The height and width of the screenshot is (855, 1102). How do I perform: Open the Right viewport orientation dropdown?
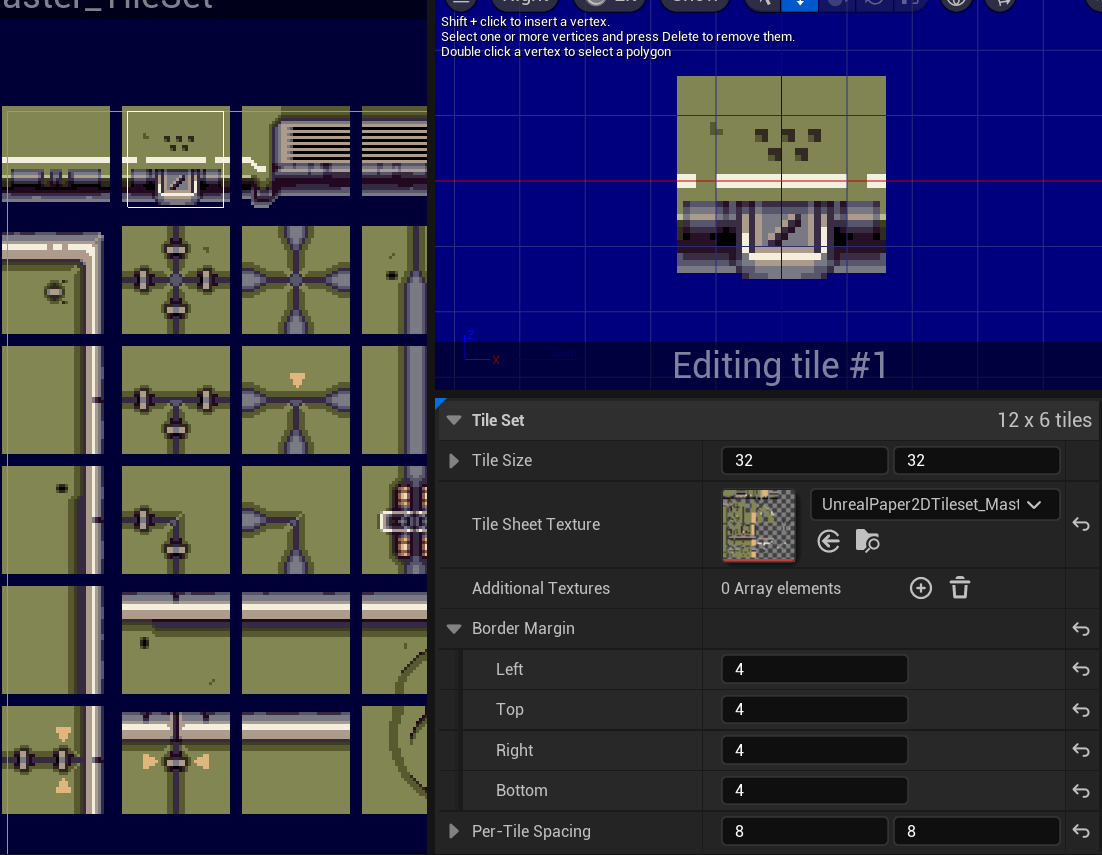click(524, 4)
